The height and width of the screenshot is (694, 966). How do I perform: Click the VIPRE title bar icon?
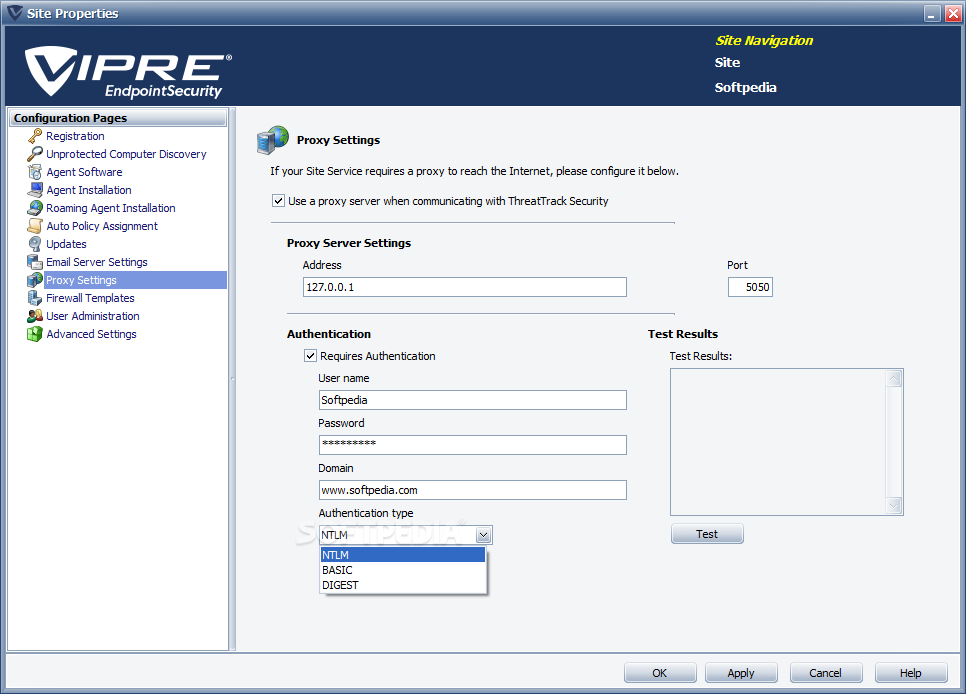(x=14, y=13)
